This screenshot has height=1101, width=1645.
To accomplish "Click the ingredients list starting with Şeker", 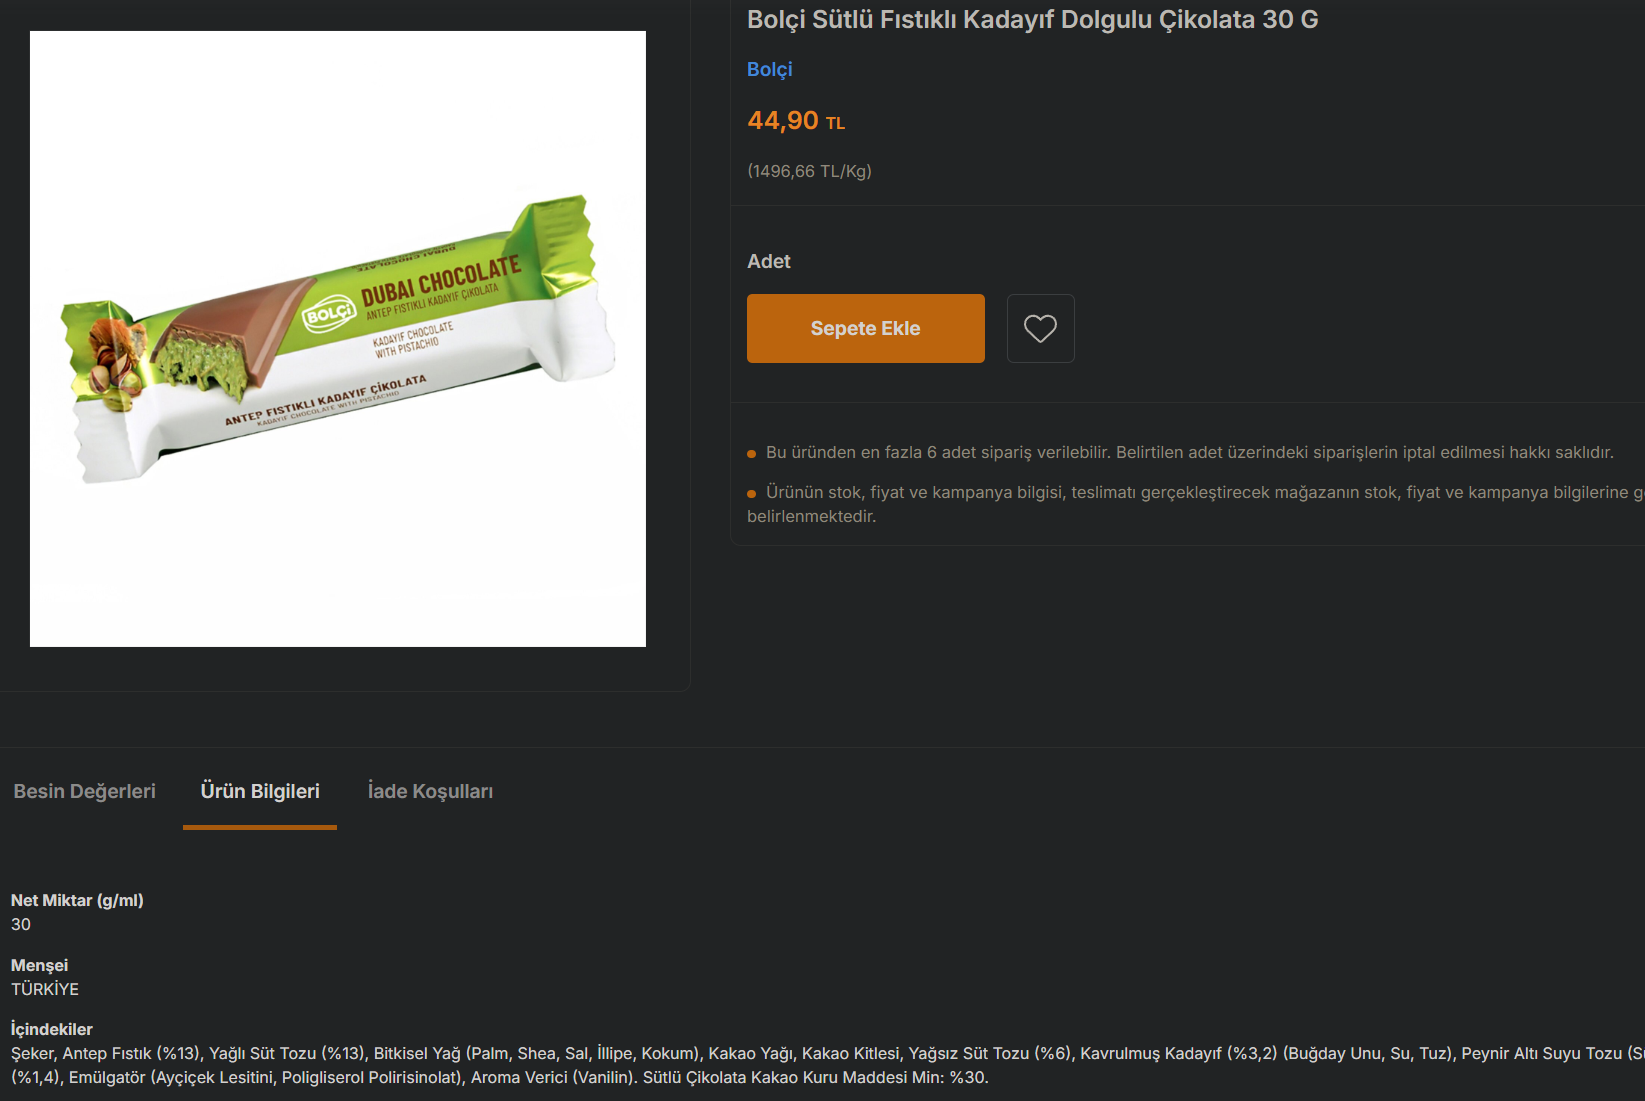I will click(828, 1065).
